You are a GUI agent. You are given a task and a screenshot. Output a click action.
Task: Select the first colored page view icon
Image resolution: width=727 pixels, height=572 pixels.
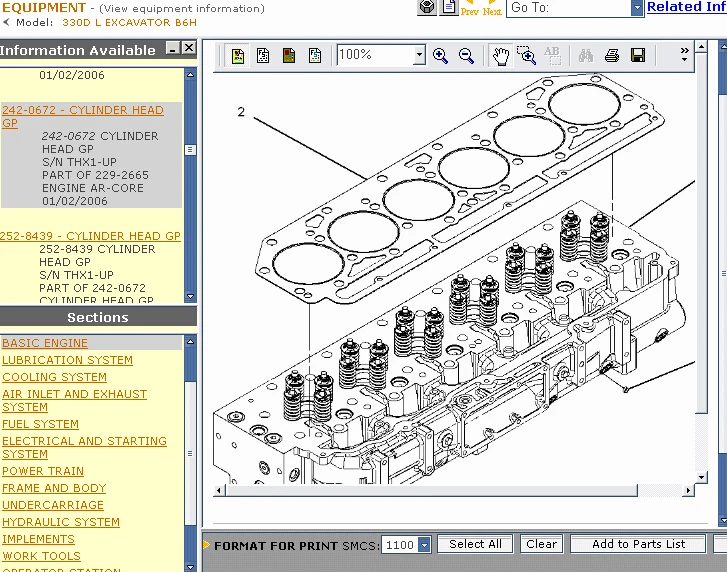pos(238,56)
